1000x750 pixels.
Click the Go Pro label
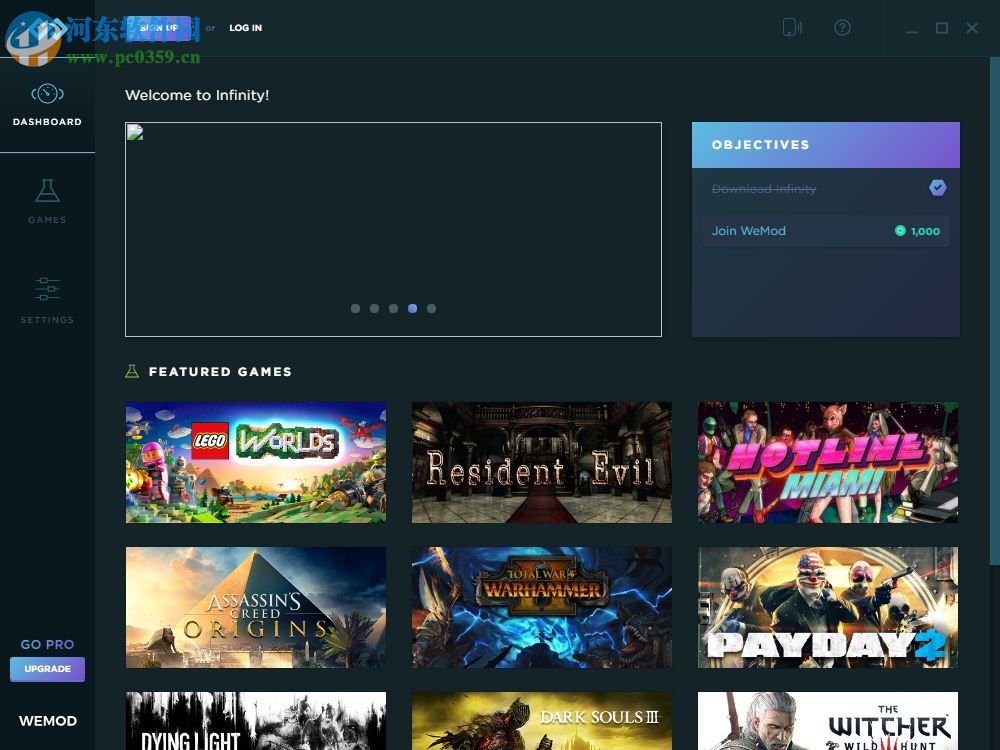click(x=47, y=644)
